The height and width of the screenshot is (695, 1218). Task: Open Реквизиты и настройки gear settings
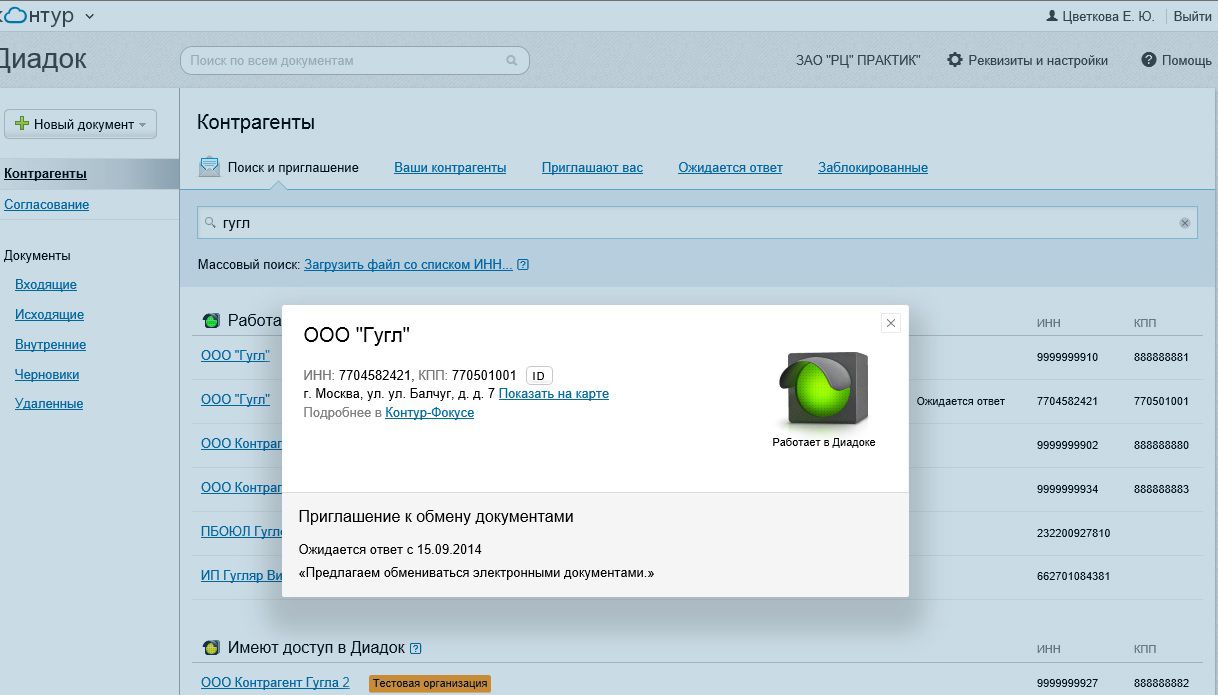pyautogui.click(x=1027, y=60)
